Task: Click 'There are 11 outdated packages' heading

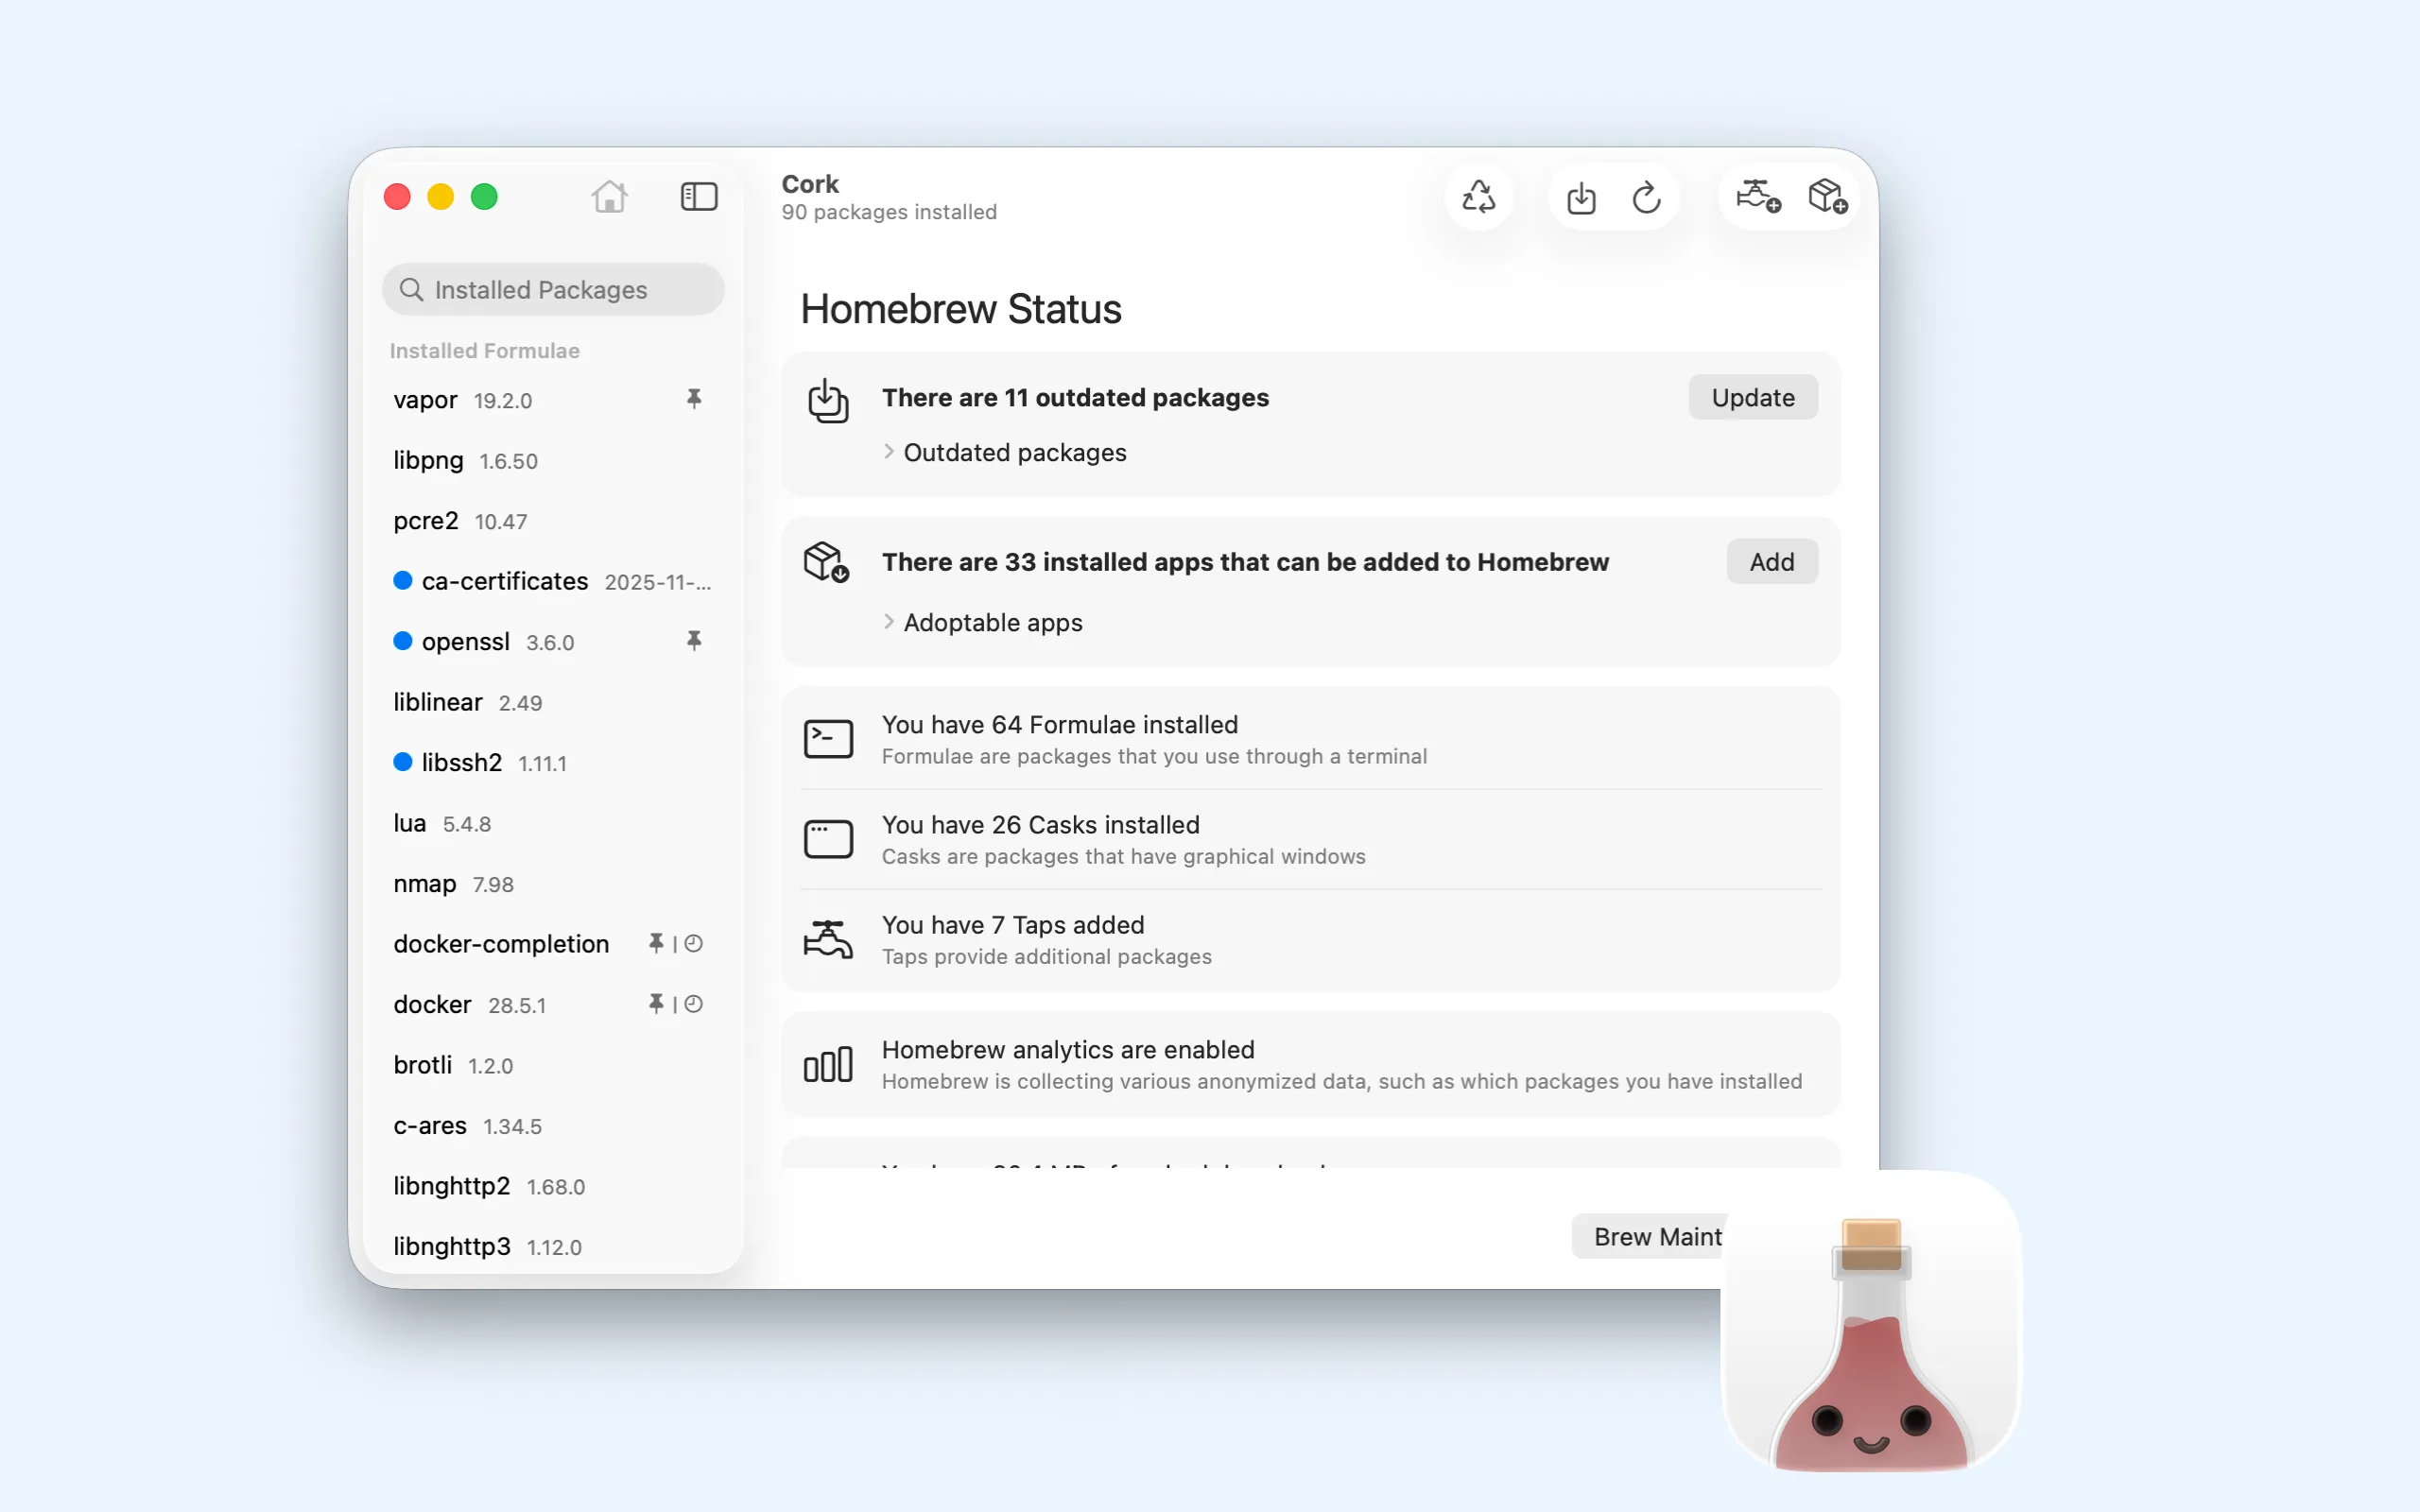Action: coord(1075,397)
